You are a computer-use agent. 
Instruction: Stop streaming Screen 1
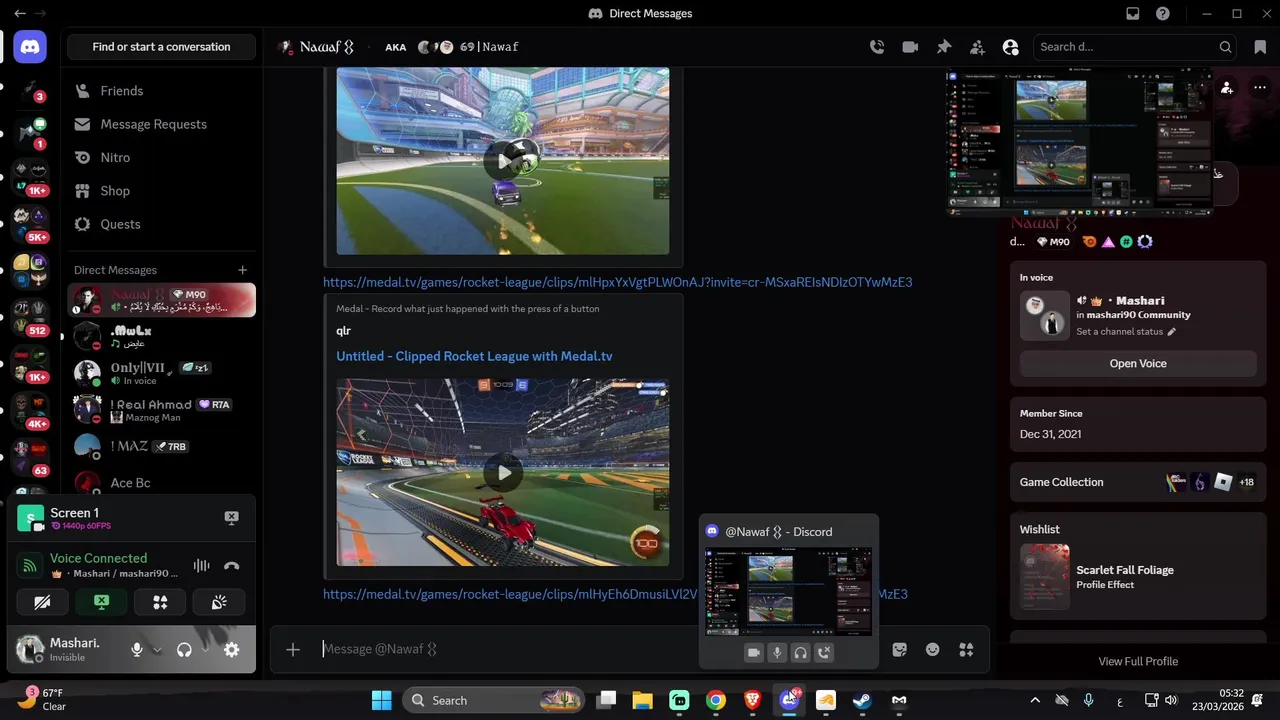tap(231, 518)
